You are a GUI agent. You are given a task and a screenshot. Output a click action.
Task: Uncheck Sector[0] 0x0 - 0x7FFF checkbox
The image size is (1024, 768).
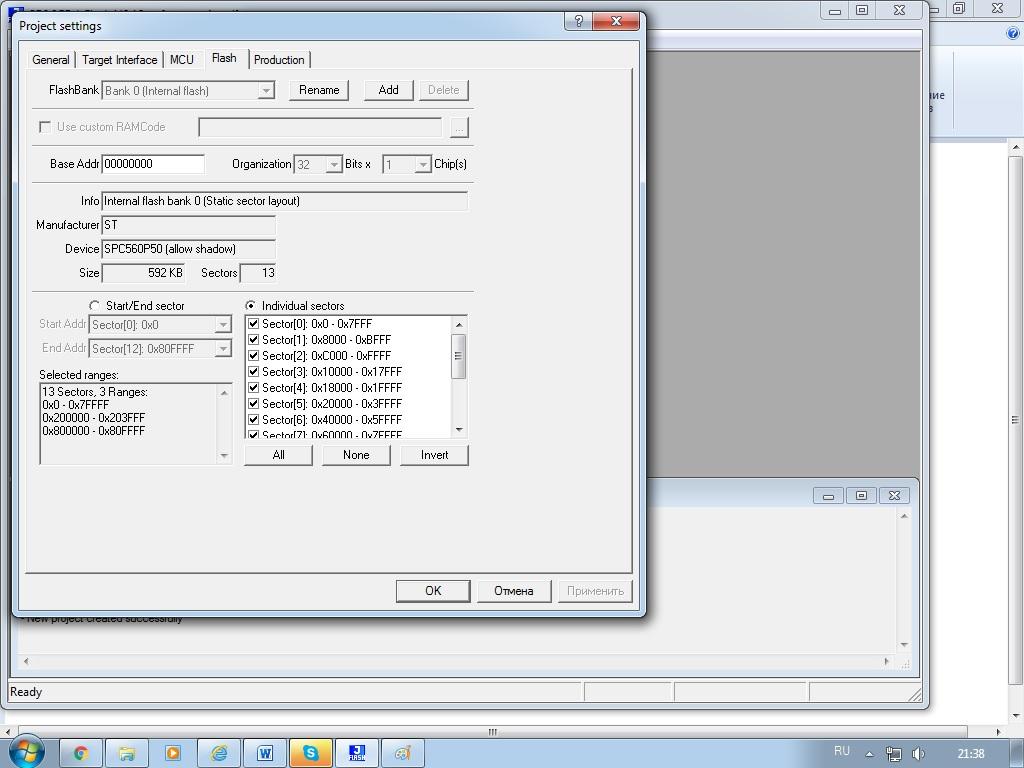tap(254, 324)
